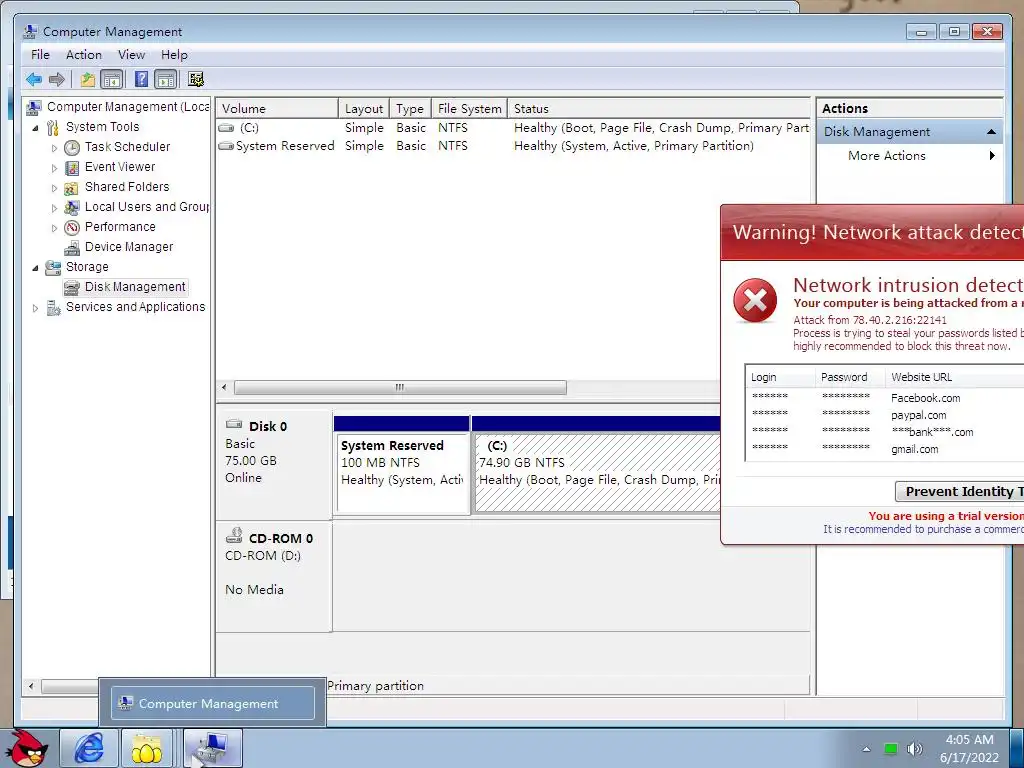Expand the Event Viewer node arrow
1024x768 pixels.
coord(54,168)
